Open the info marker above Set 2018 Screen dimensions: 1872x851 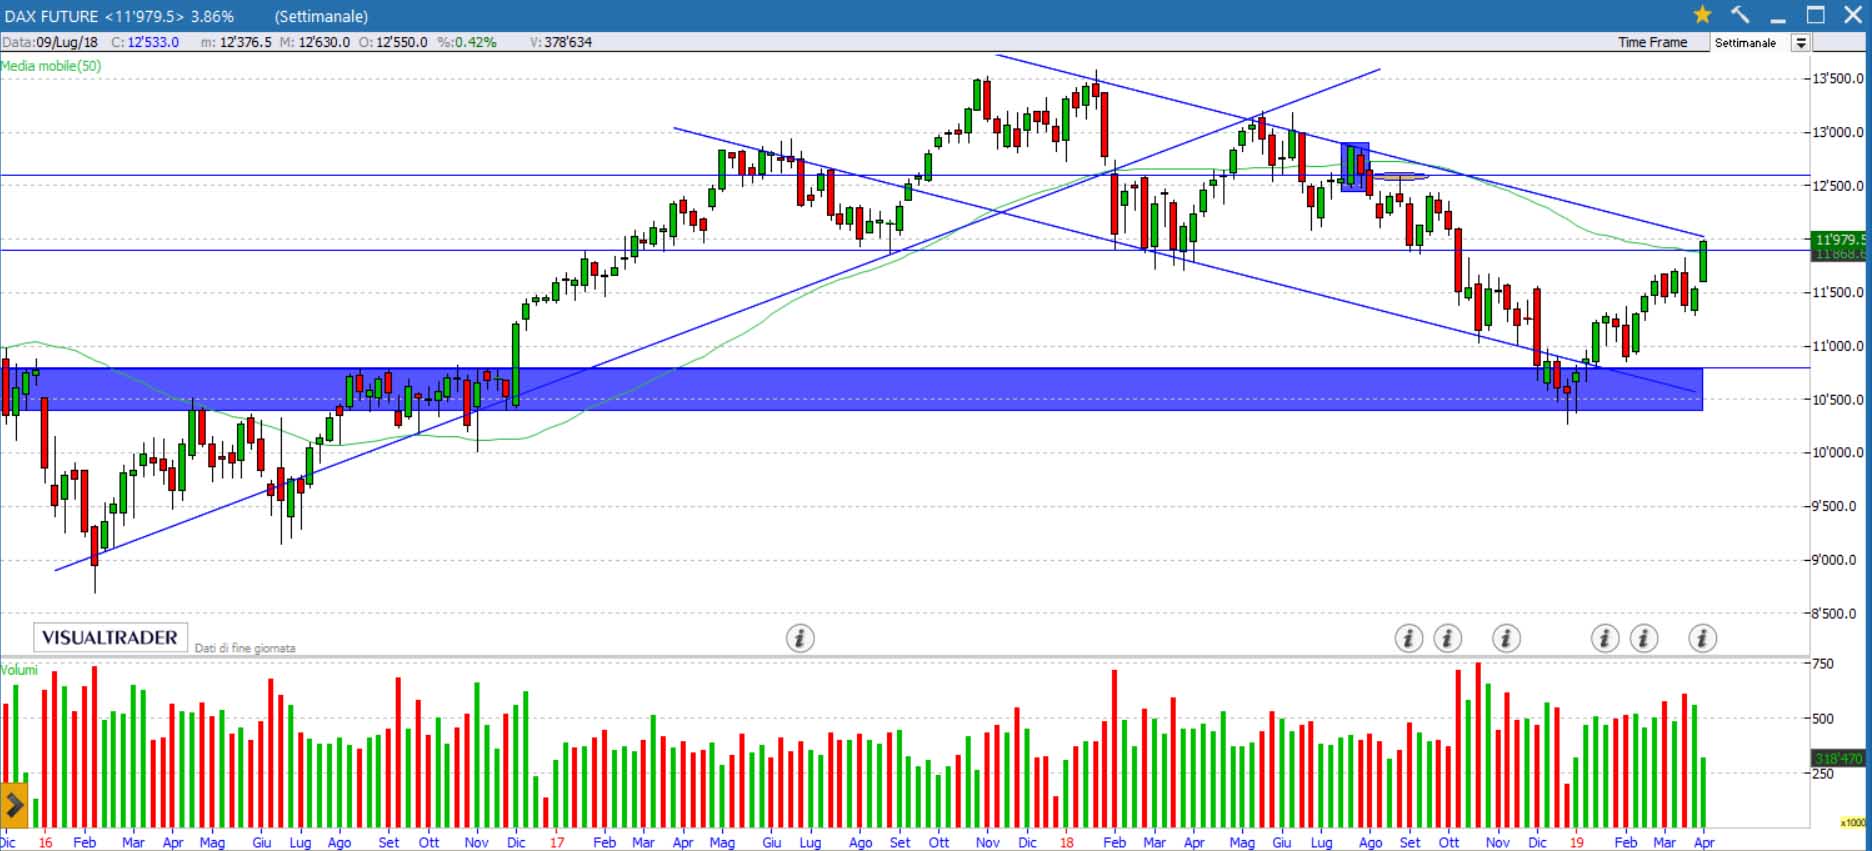point(1408,638)
